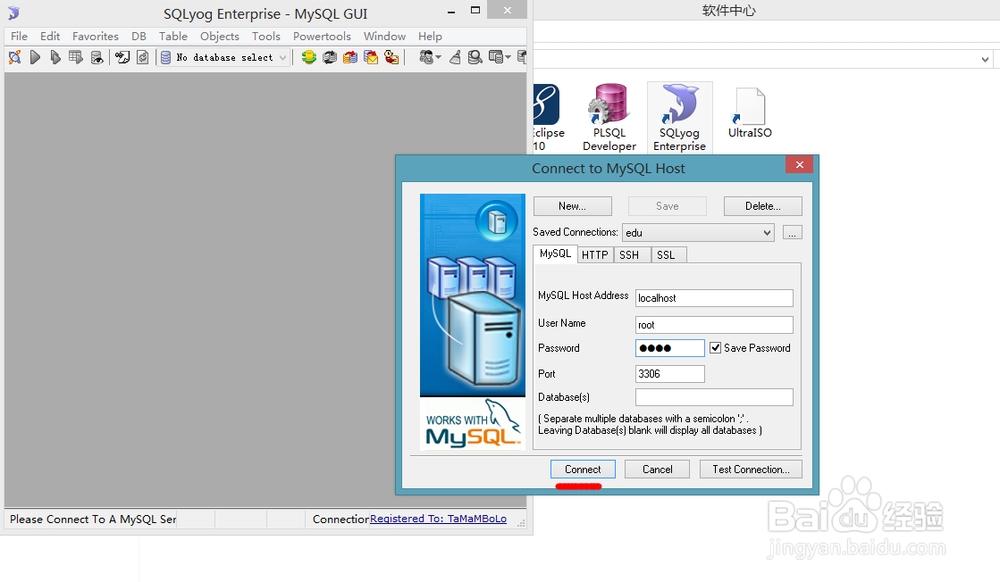The image size is (1000, 582).
Task: Click the Save connection button
Action: (x=667, y=206)
